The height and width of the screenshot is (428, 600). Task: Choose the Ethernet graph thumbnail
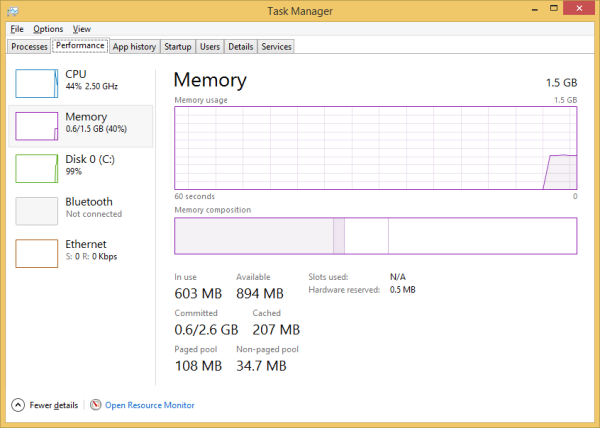pyautogui.click(x=36, y=253)
